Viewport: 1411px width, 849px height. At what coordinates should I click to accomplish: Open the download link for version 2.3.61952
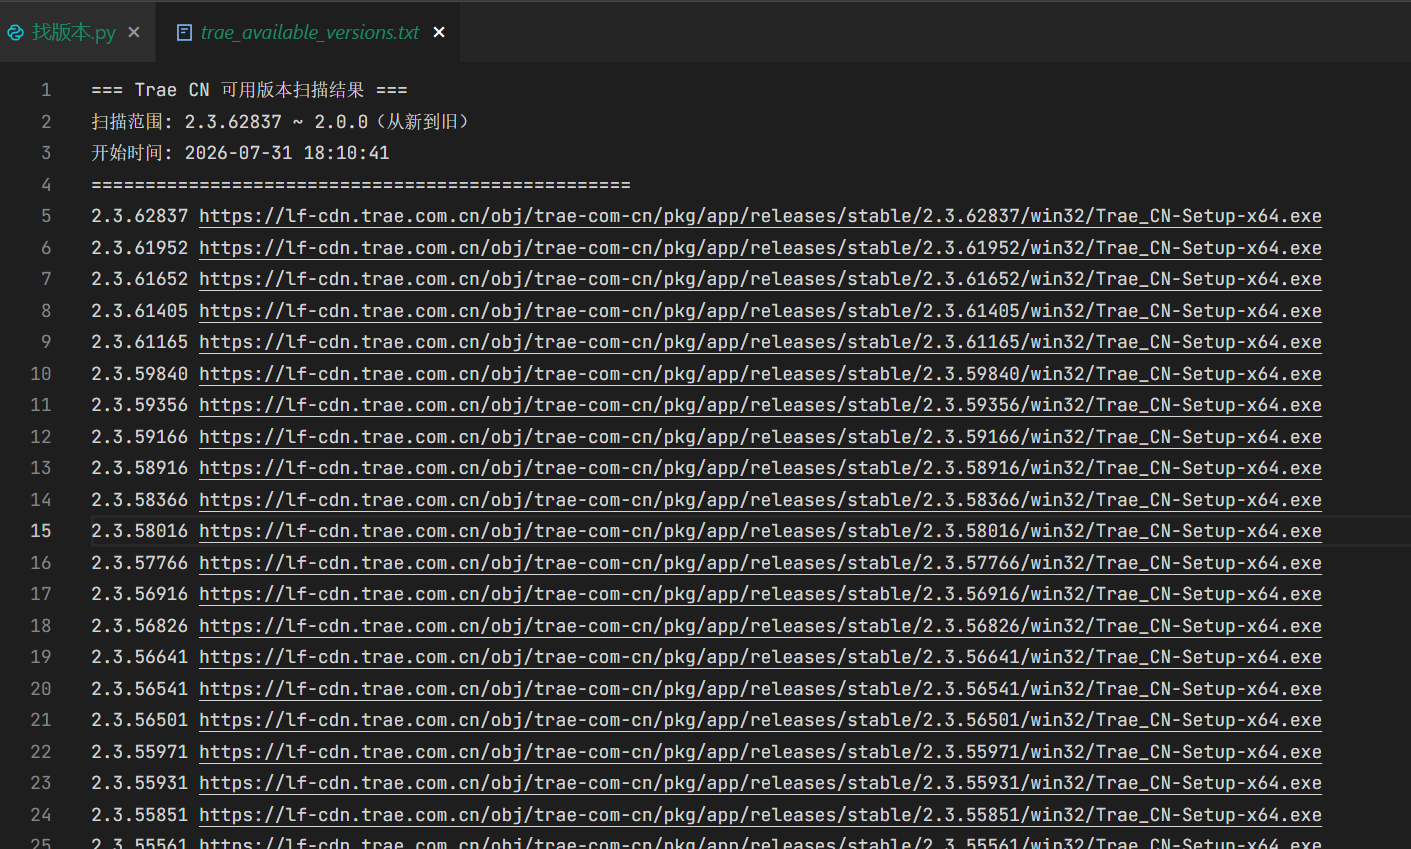[760, 248]
